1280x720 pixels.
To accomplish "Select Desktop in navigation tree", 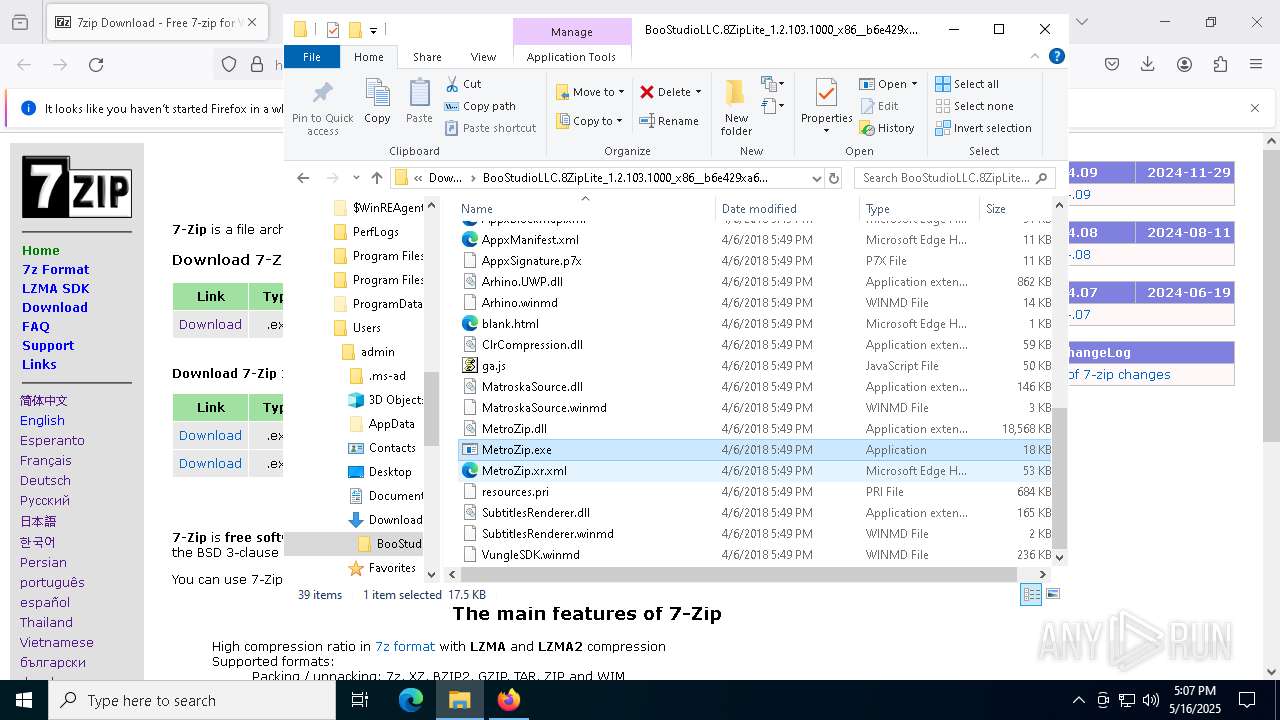I will (389, 472).
